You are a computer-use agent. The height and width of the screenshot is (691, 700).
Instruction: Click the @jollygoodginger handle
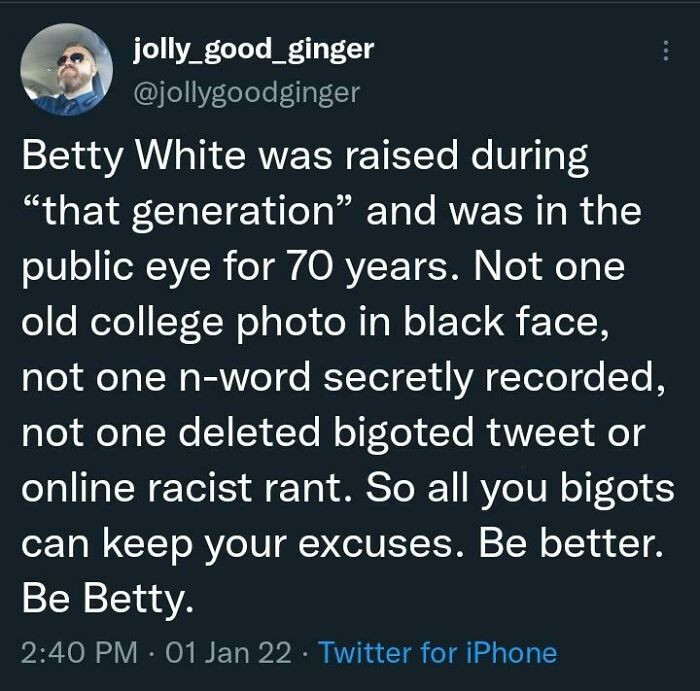pos(246,92)
